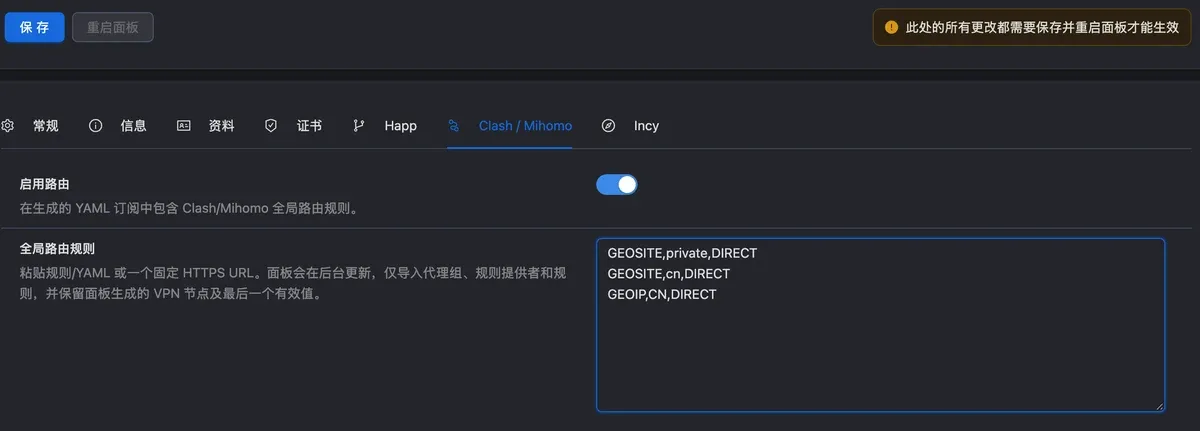Click the GEOIP,CN,DIRECT rule line
This screenshot has width=1200, height=431.
[x=662, y=294]
